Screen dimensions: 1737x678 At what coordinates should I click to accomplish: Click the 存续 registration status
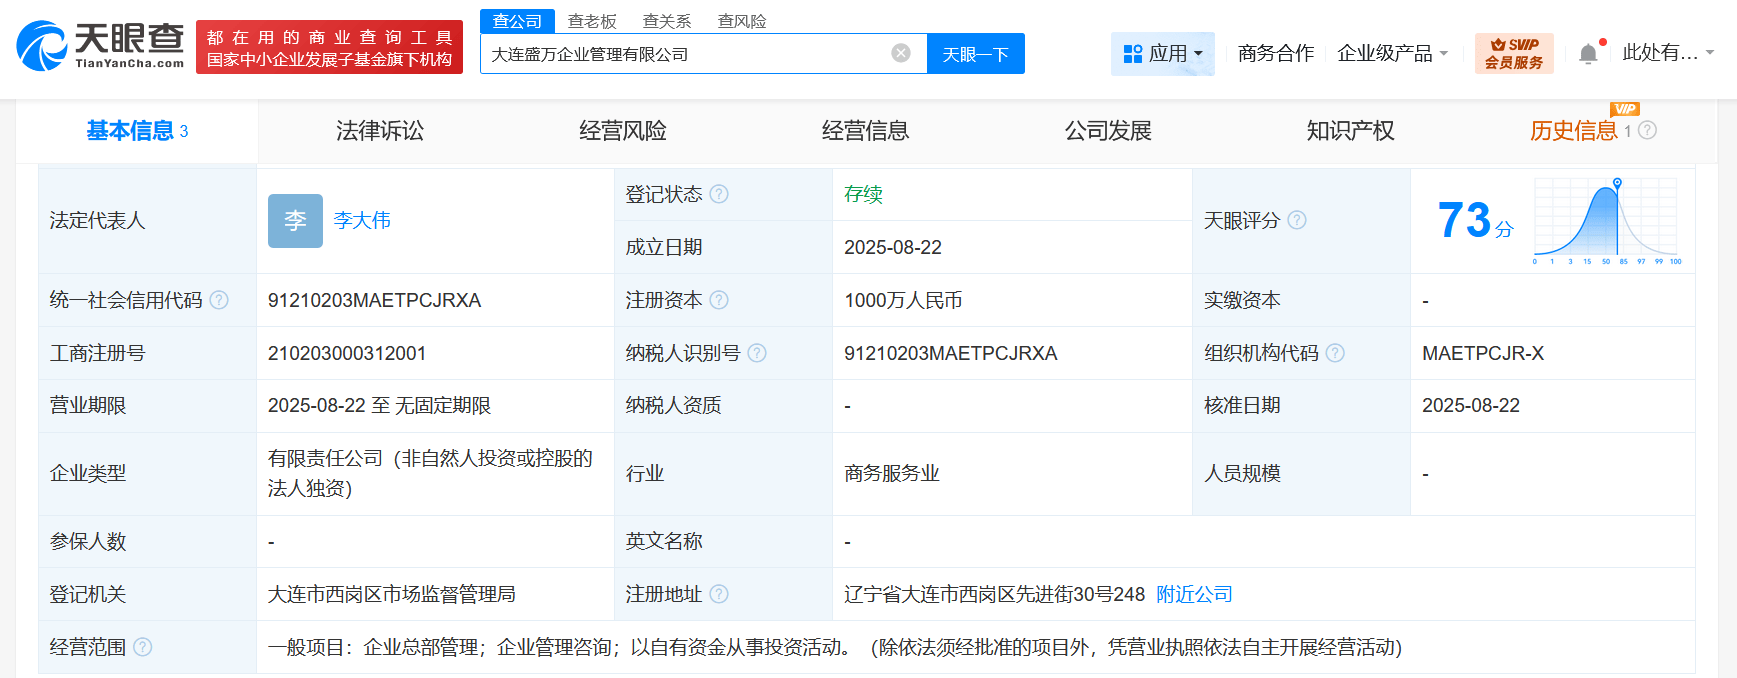[863, 194]
